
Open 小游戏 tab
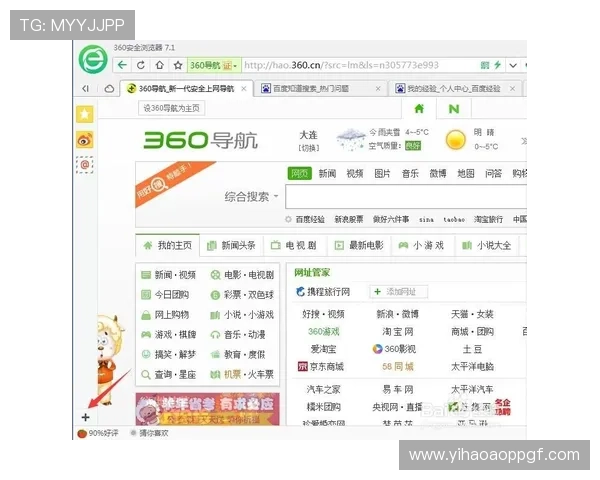click(x=422, y=245)
